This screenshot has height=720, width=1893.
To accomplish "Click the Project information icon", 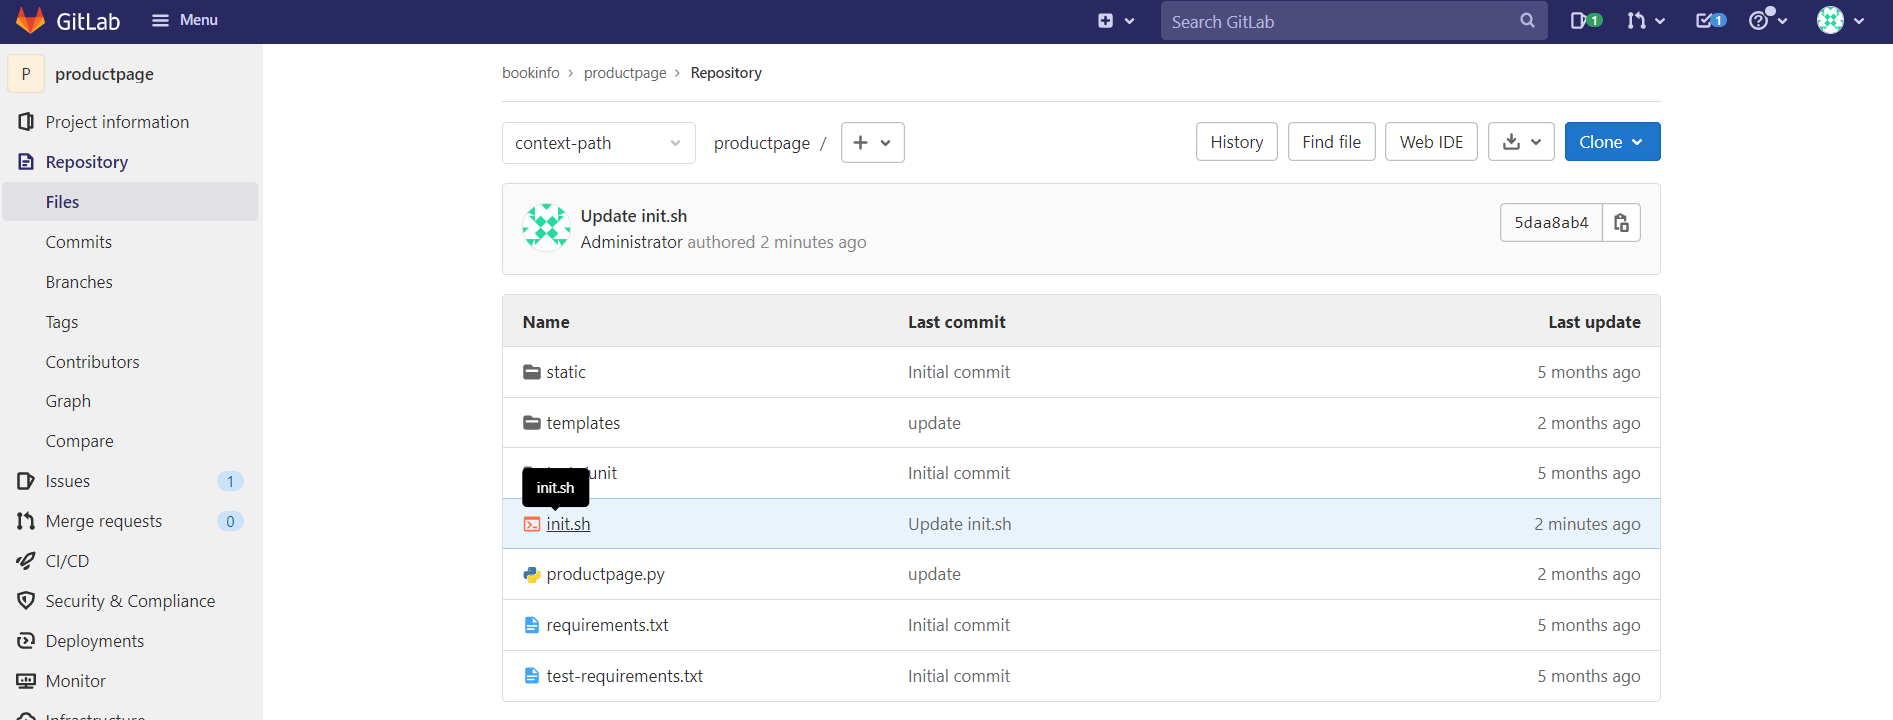I will click(x=26, y=122).
